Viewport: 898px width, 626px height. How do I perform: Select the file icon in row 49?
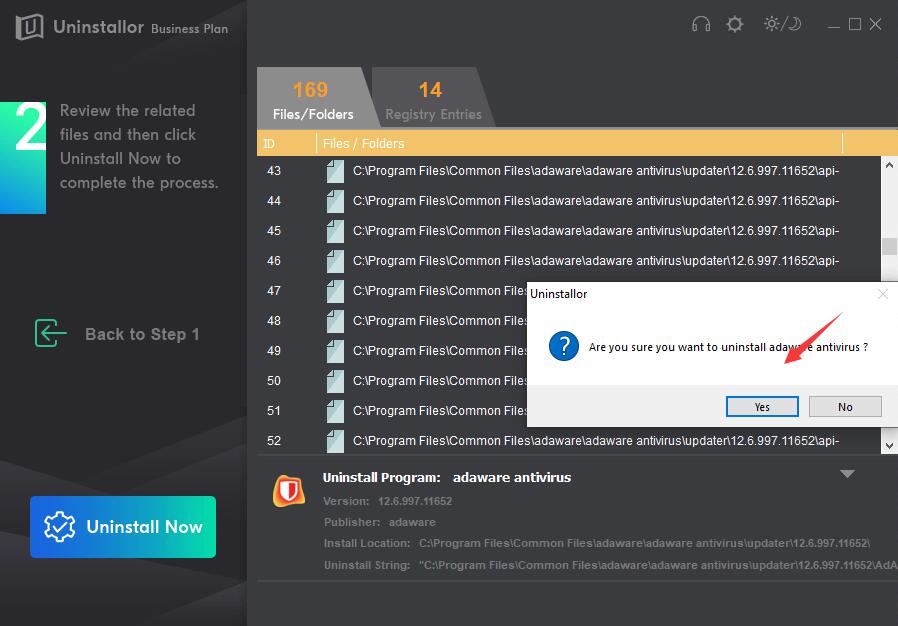pyautogui.click(x=335, y=351)
